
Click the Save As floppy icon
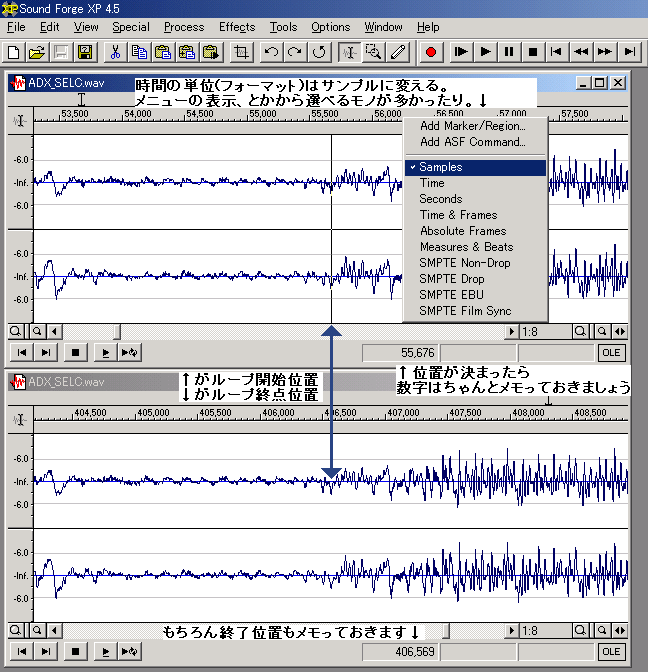point(85,52)
